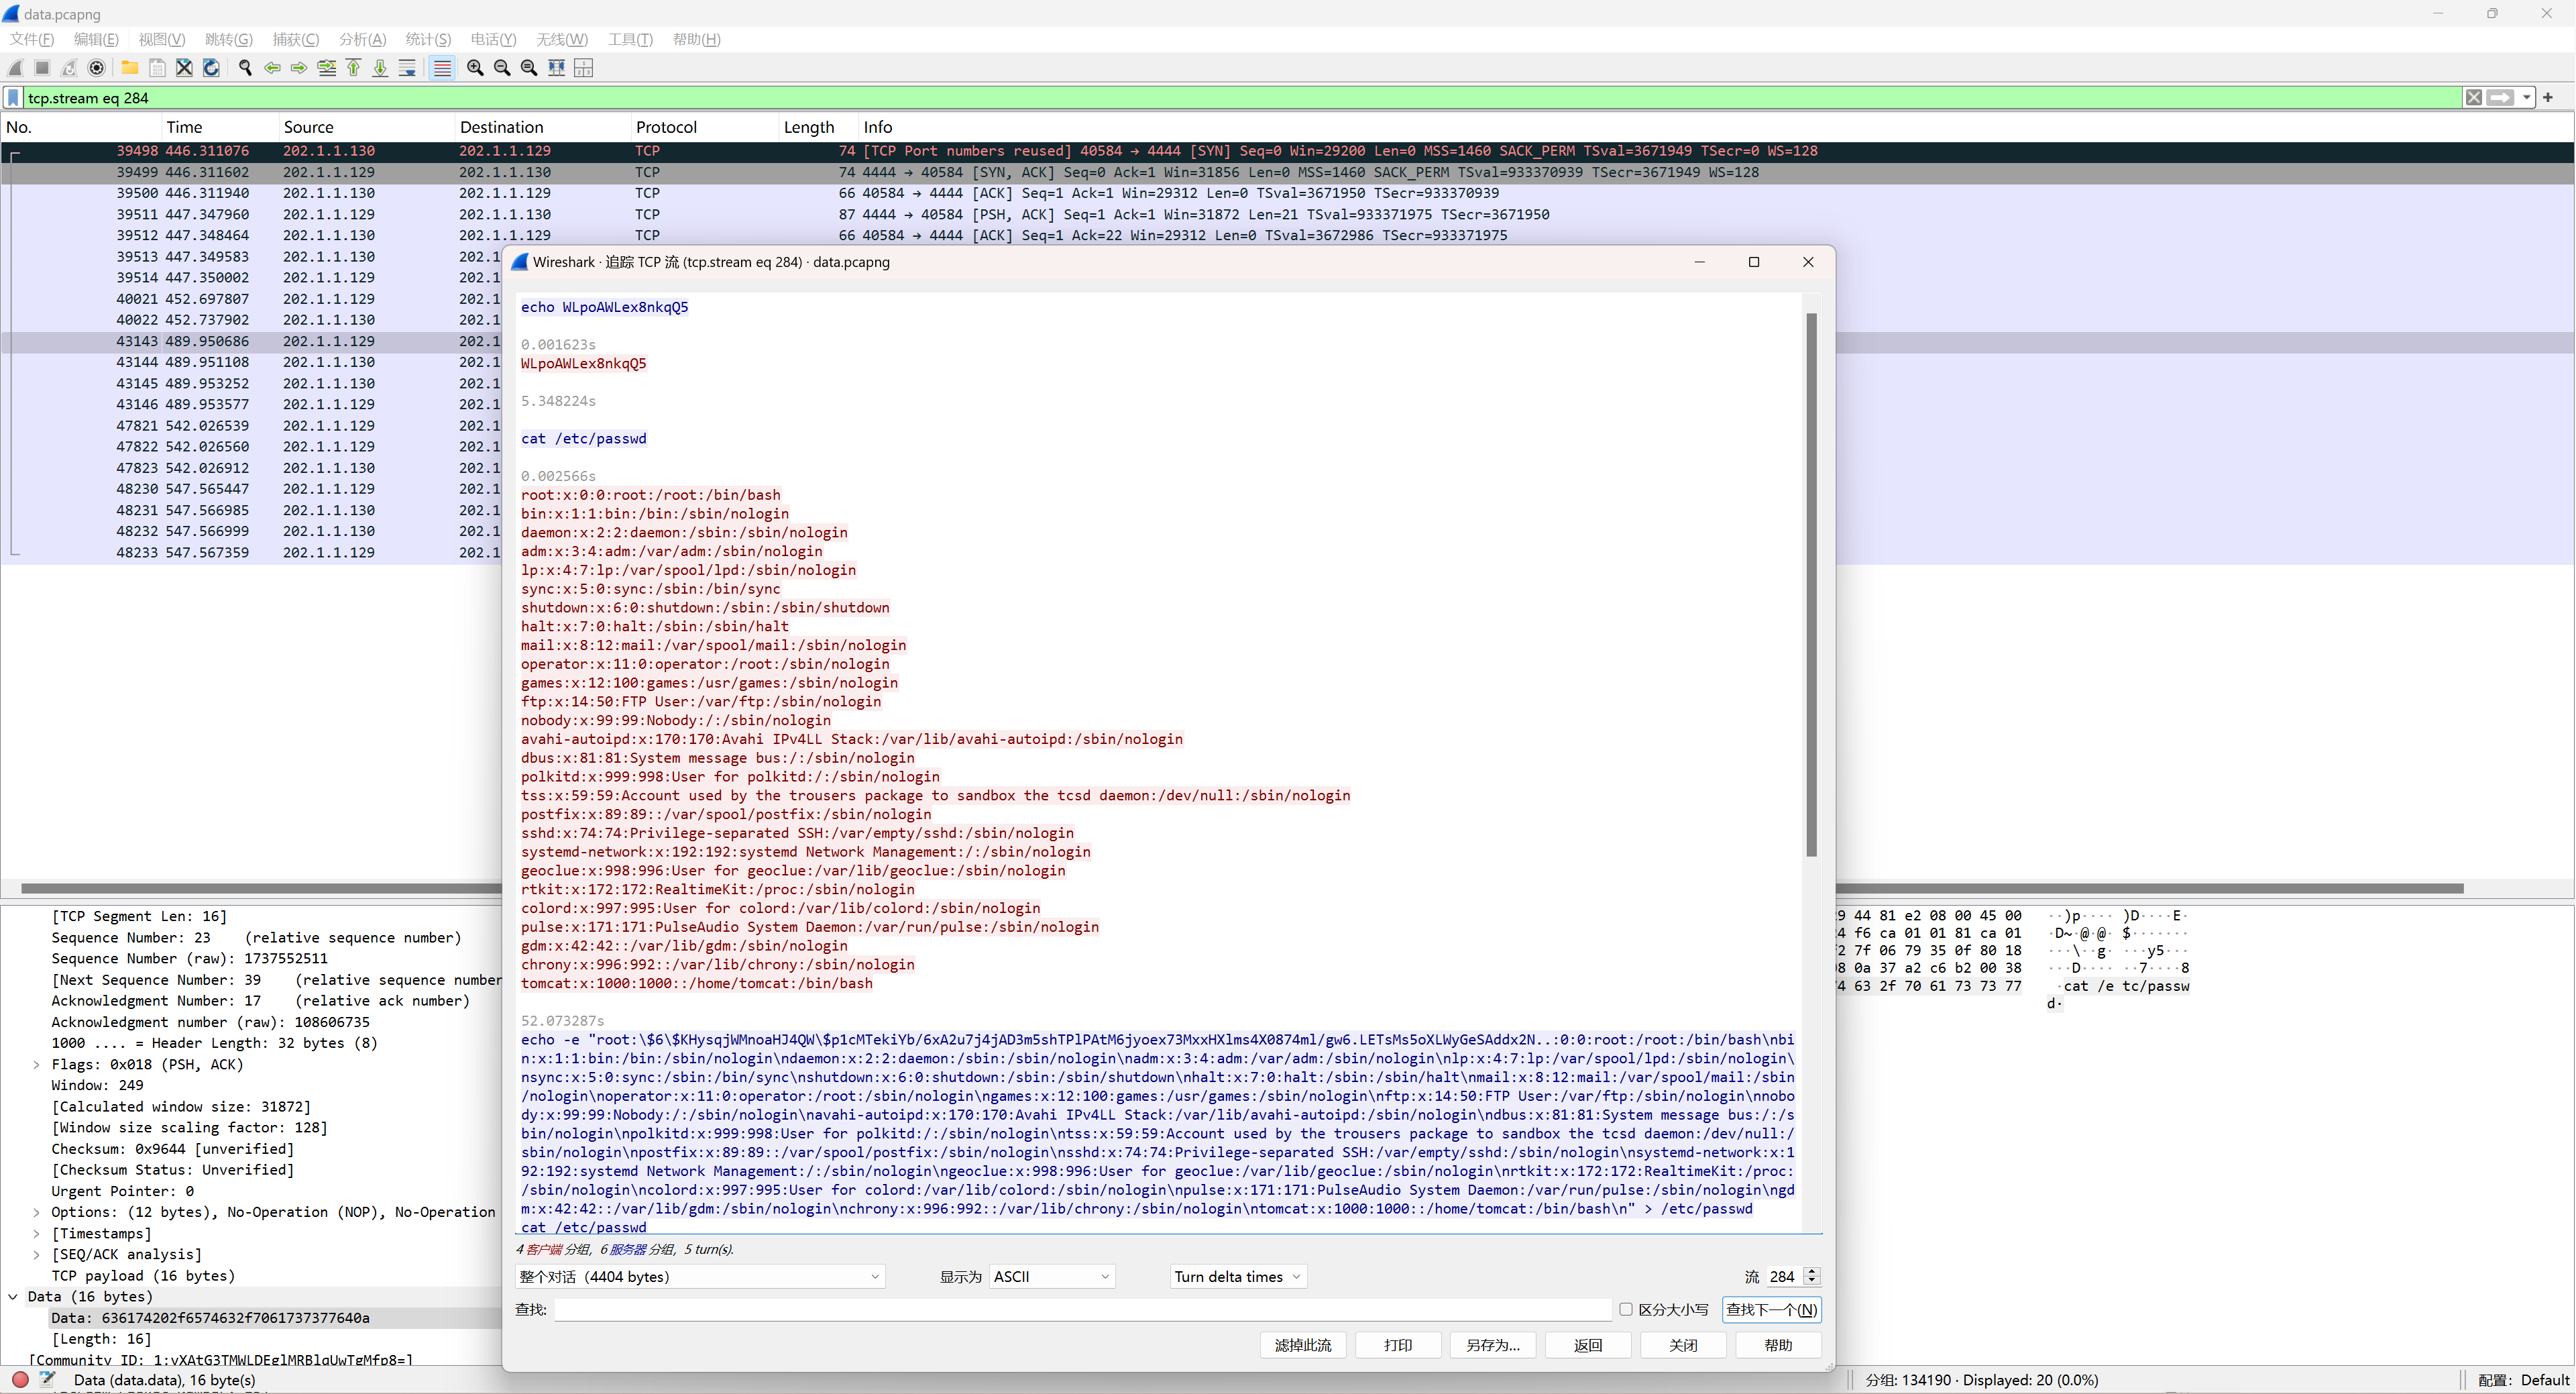This screenshot has width=2576, height=1394.
Task: Click the 滤掉此流 button
Action: 1302,1345
